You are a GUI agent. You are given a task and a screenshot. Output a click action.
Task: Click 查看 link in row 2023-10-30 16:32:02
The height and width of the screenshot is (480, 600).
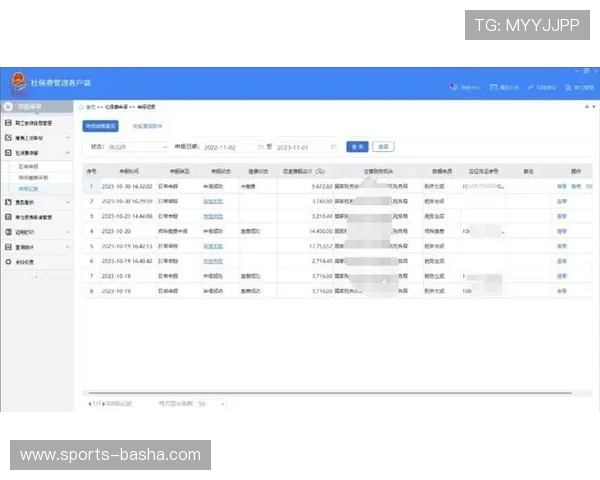click(562, 186)
